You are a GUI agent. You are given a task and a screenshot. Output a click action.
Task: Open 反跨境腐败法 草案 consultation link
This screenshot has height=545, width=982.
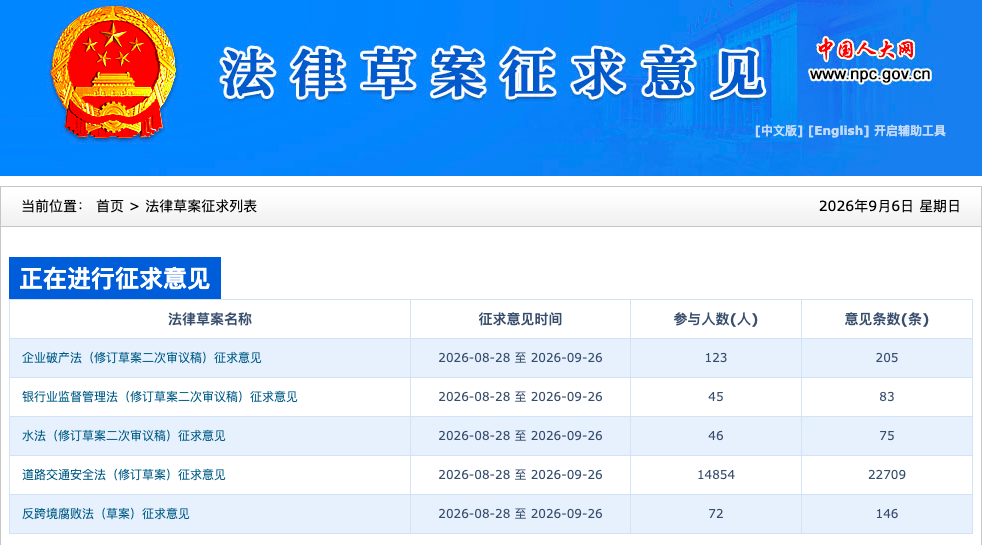point(105,513)
